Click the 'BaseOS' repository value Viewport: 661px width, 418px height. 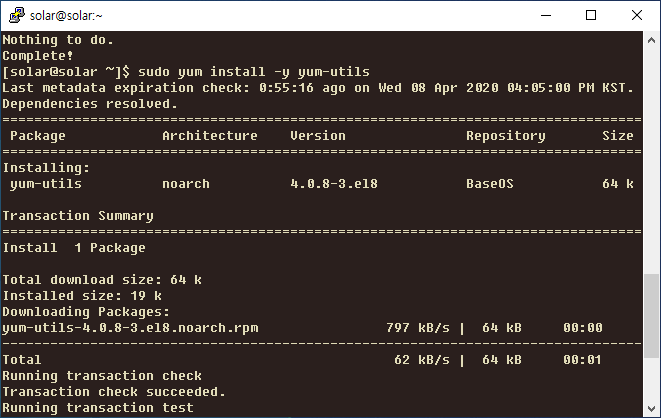[x=490, y=184]
